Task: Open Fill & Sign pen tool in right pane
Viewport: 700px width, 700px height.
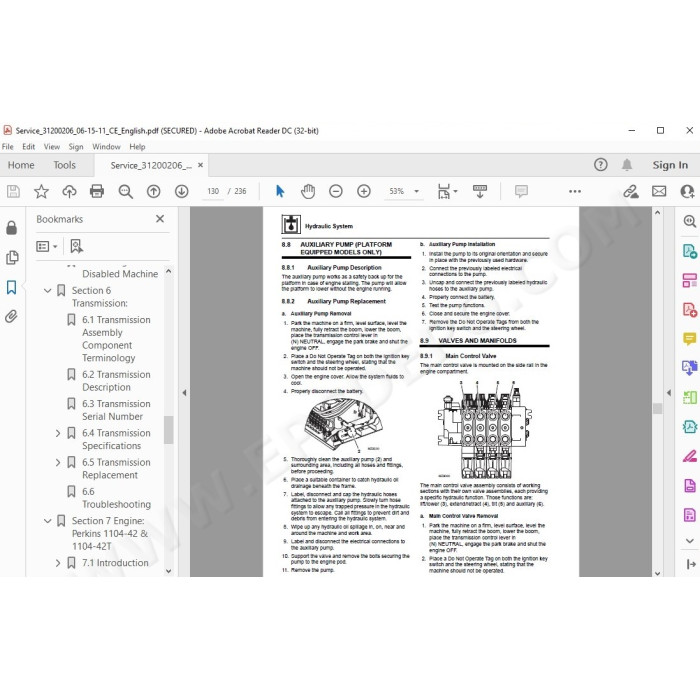Action: click(x=689, y=456)
